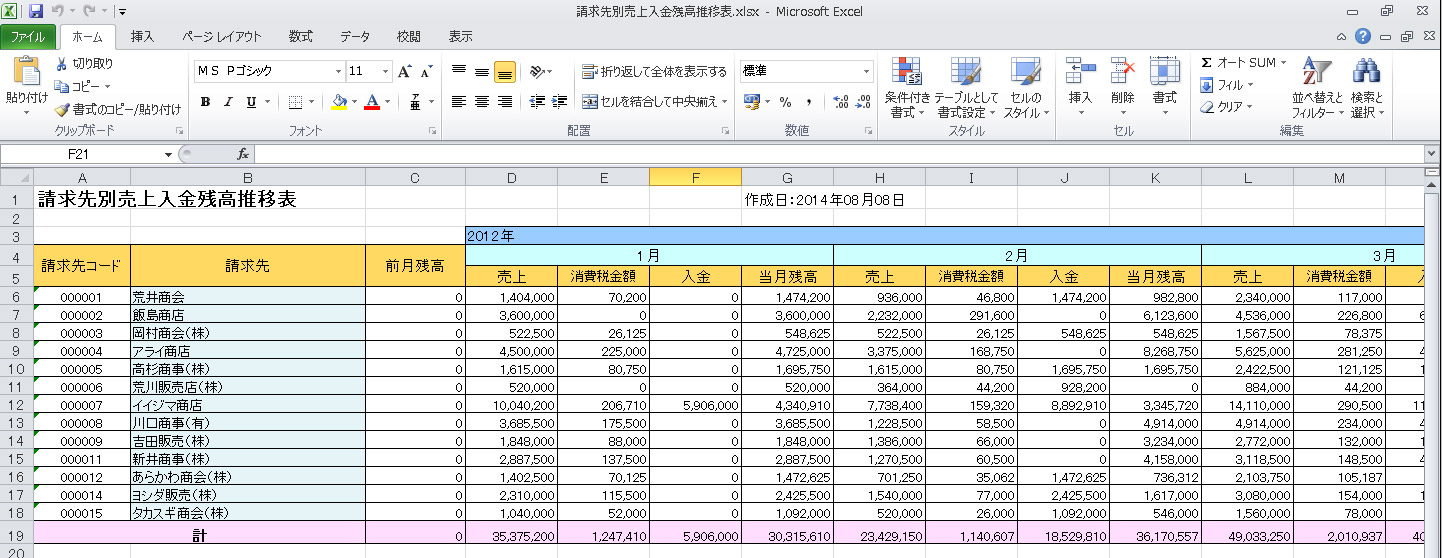Click the align text right icon
The image size is (1442, 558).
tap(505, 101)
